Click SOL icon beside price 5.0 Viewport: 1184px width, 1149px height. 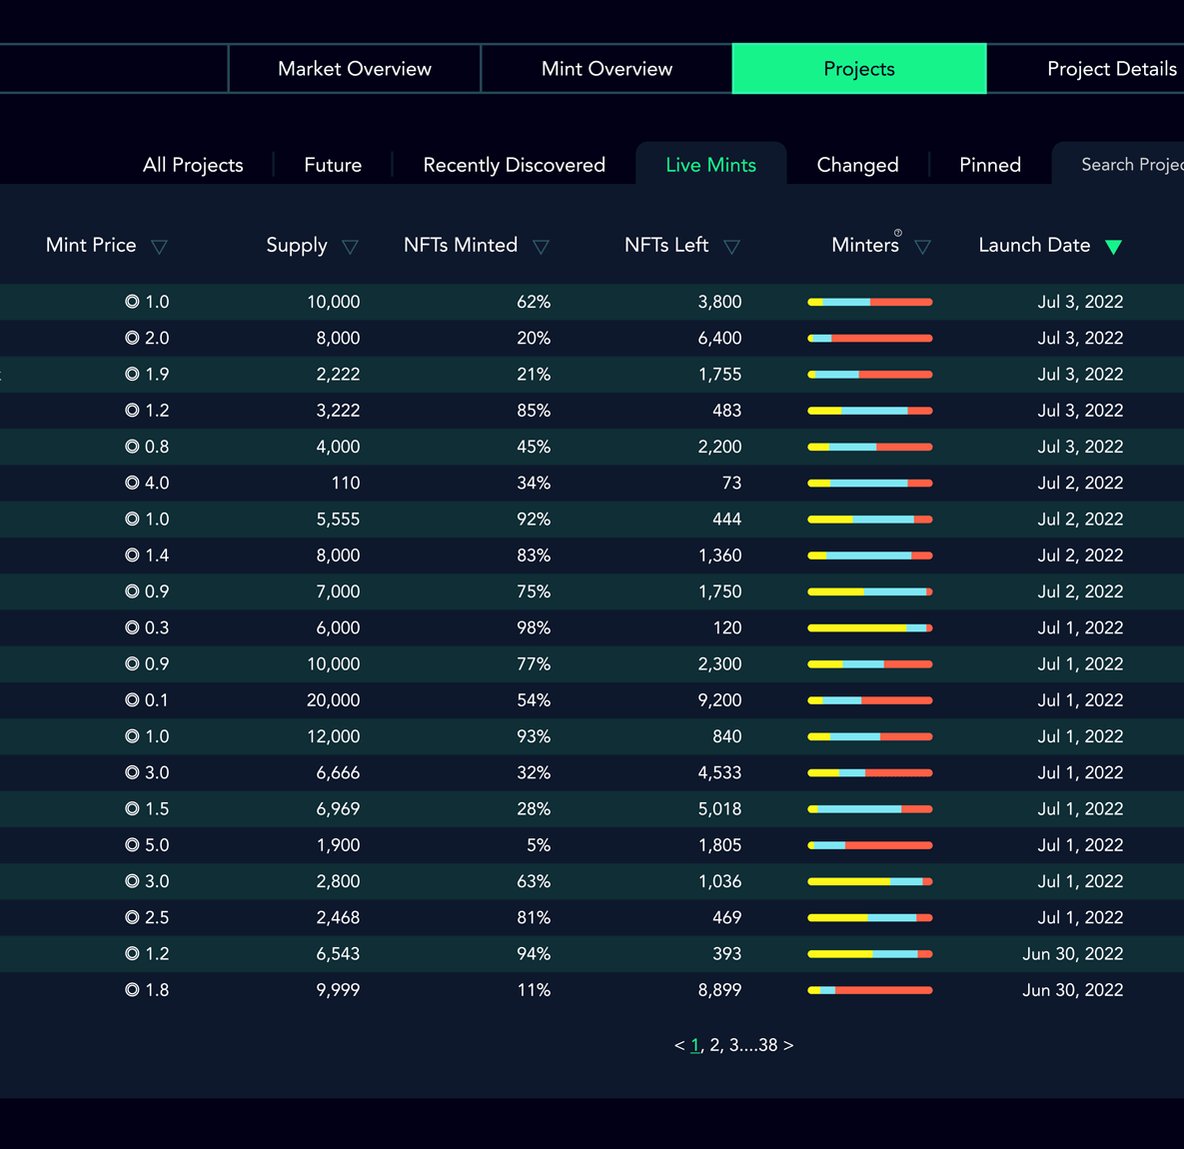click(132, 845)
